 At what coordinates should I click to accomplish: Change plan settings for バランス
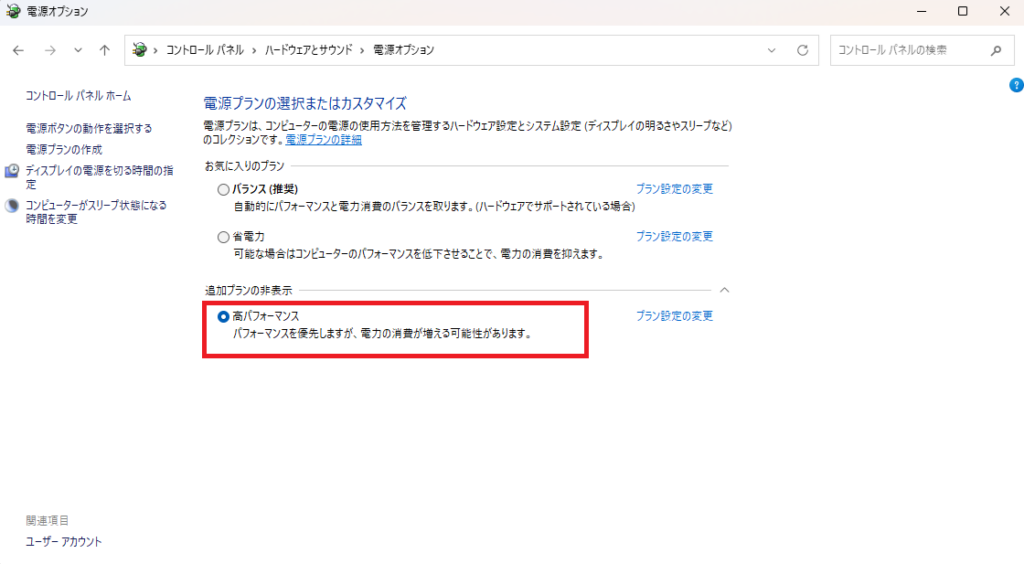pyautogui.click(x=675, y=189)
